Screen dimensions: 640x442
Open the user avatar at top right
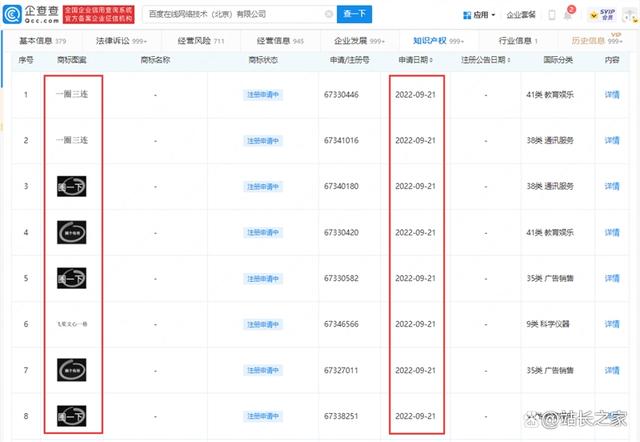[629, 15]
